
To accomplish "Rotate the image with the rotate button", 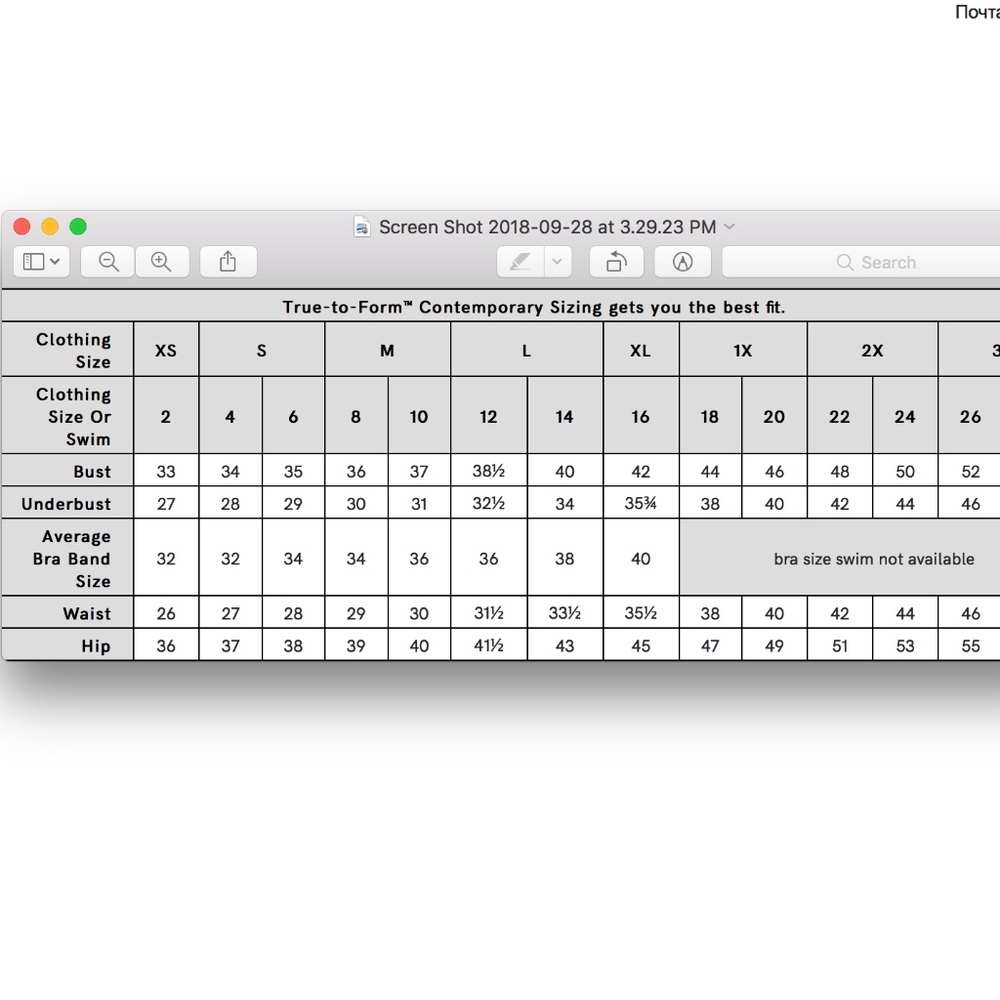I will [616, 261].
